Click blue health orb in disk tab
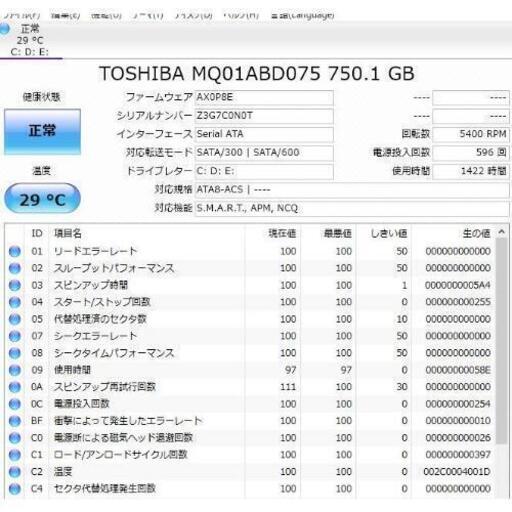The width and height of the screenshot is (512, 512). (5, 29)
